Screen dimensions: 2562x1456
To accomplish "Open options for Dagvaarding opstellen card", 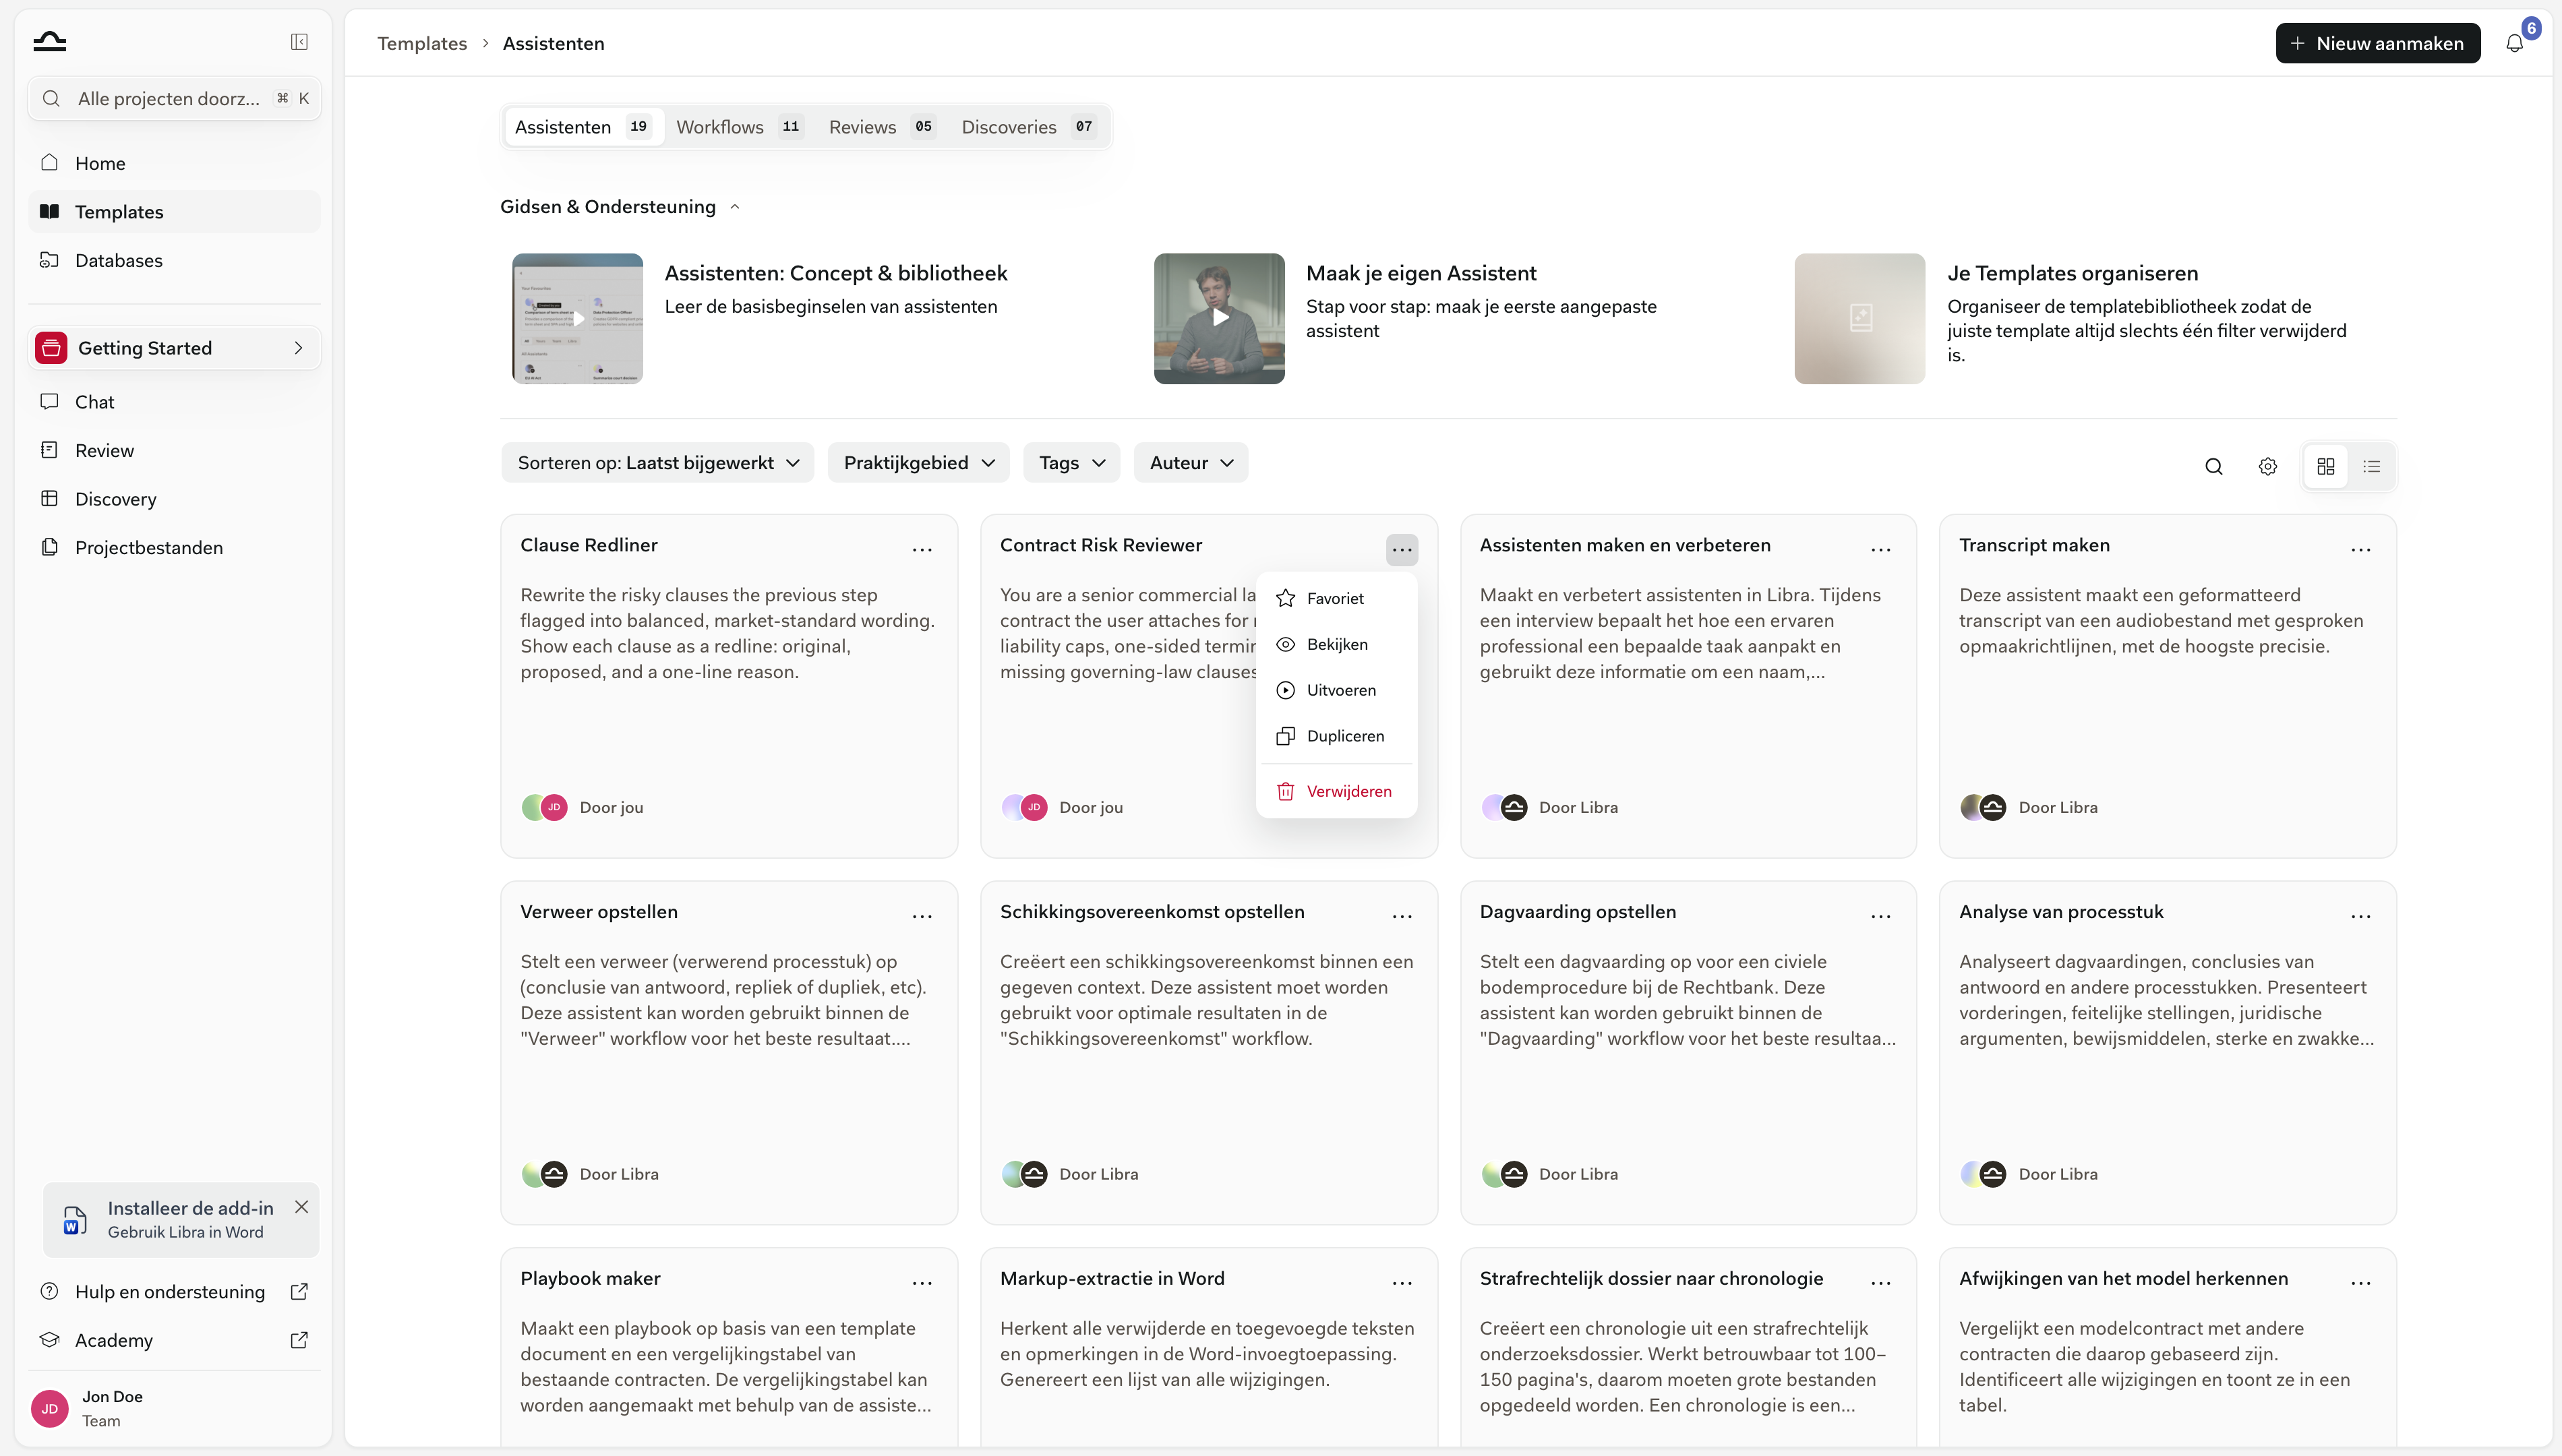I will (1881, 916).
